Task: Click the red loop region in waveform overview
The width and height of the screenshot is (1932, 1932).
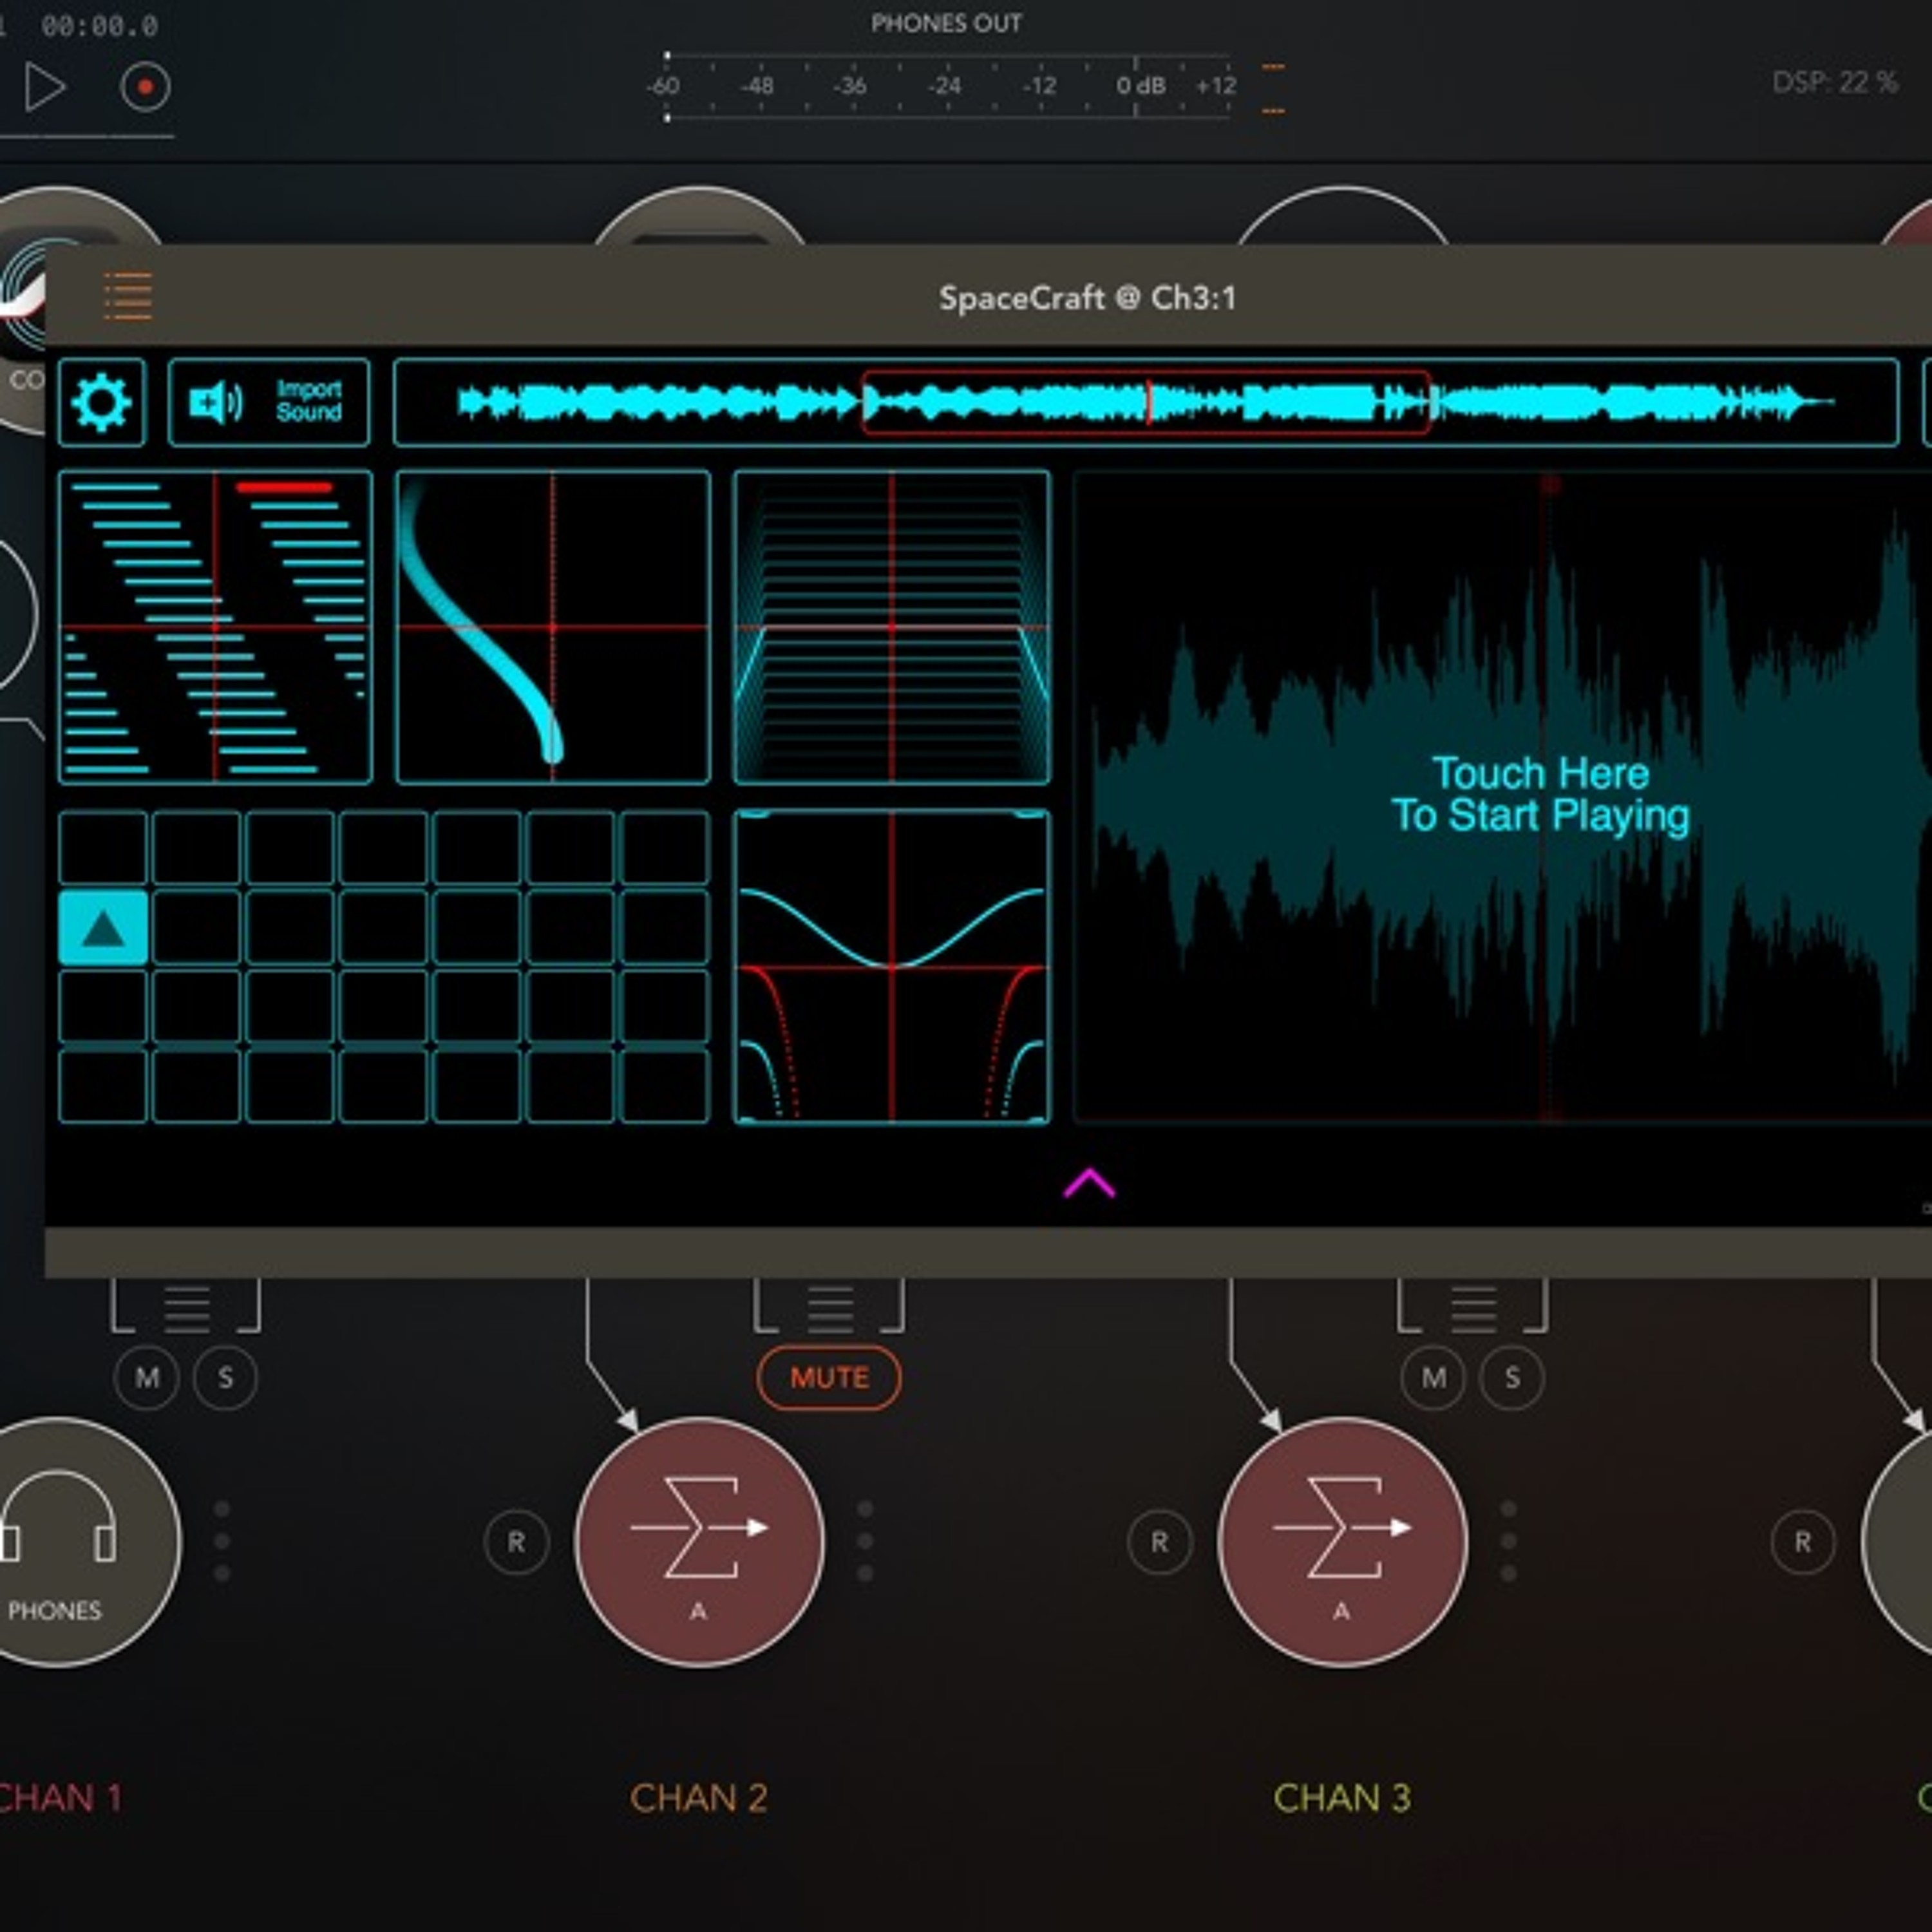Action: click(1146, 402)
